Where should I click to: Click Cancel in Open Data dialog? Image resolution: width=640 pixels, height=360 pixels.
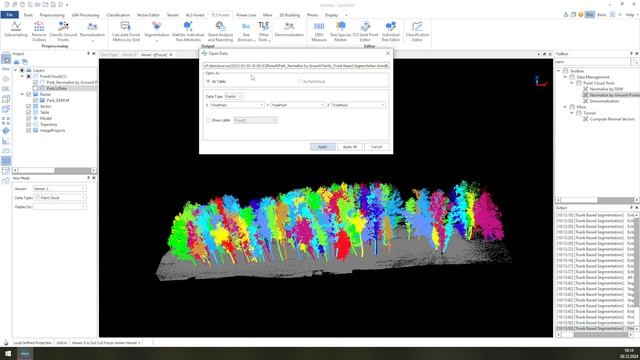(x=376, y=147)
